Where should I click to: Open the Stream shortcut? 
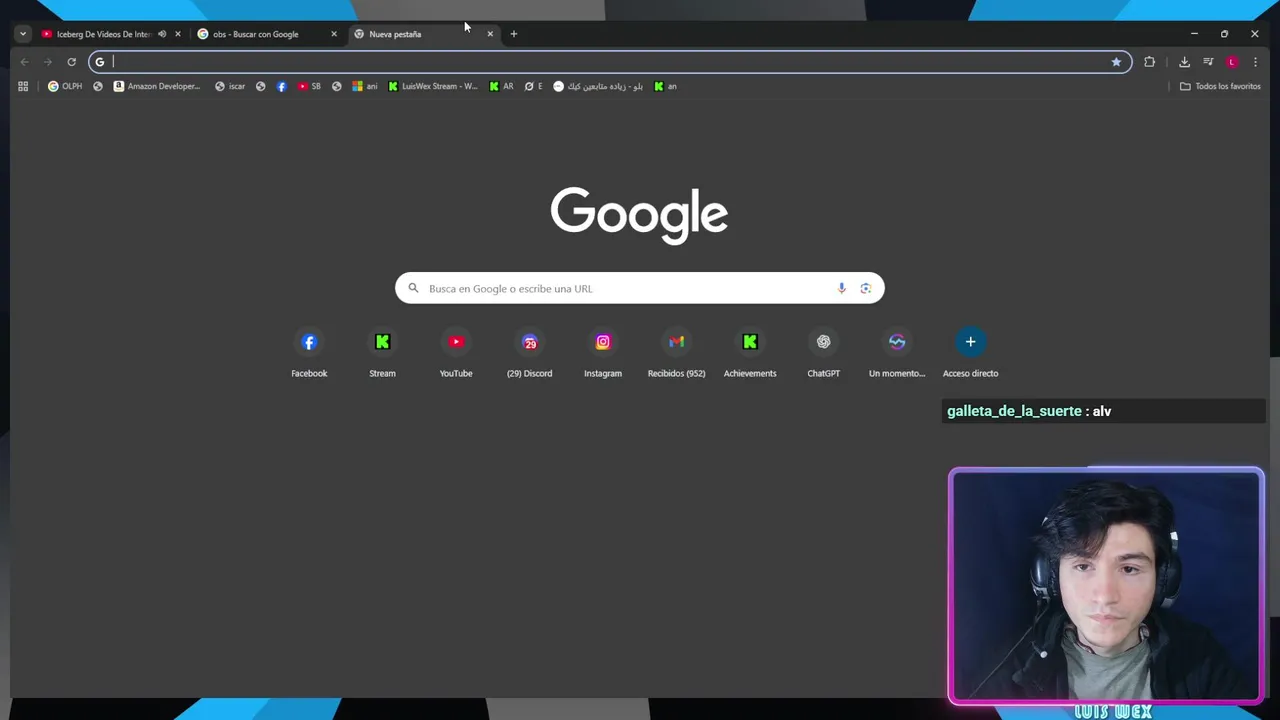[x=382, y=353]
